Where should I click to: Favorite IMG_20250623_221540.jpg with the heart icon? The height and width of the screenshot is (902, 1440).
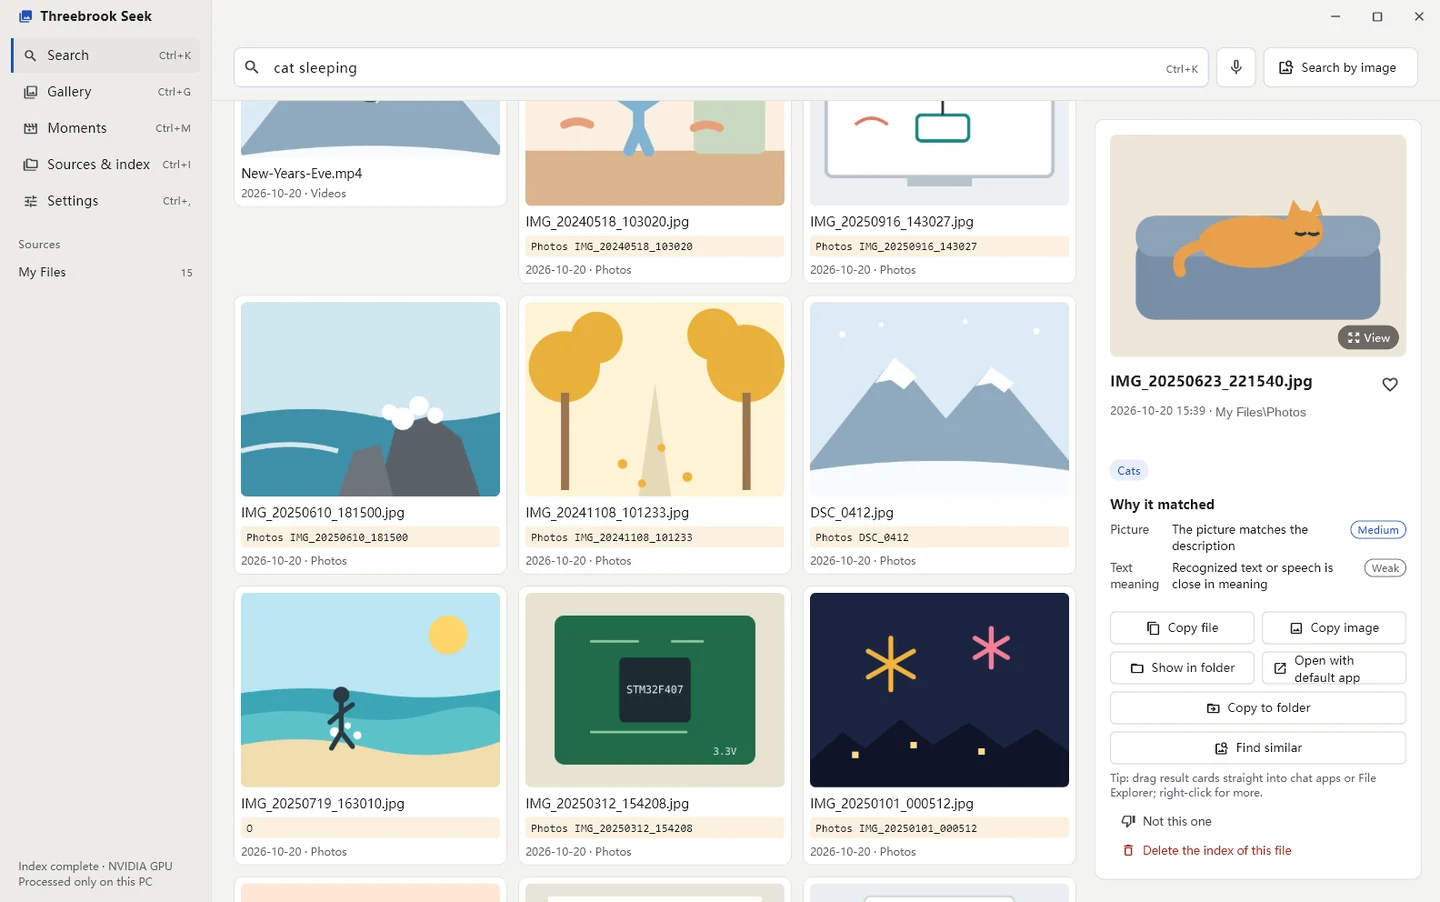point(1390,384)
